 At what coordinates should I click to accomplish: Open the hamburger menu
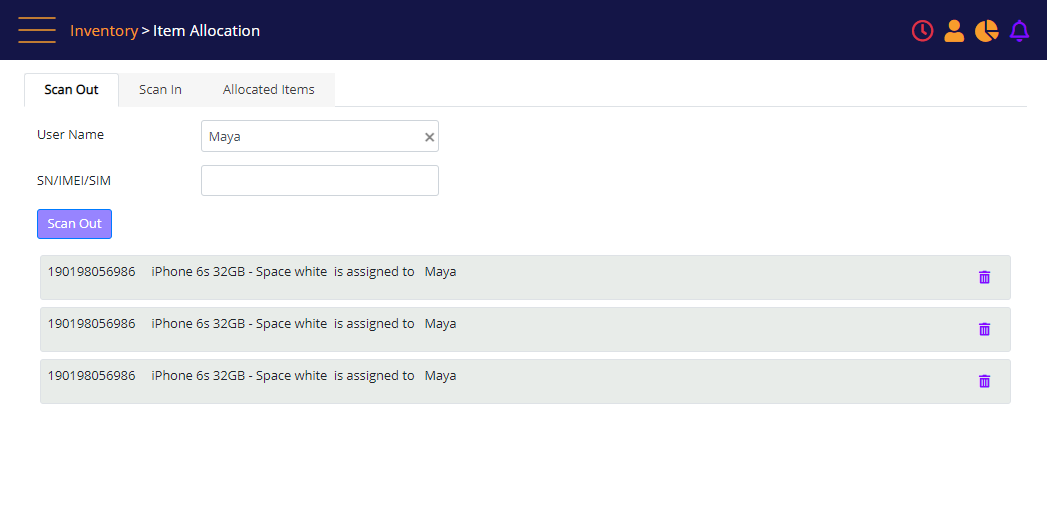coord(37,30)
